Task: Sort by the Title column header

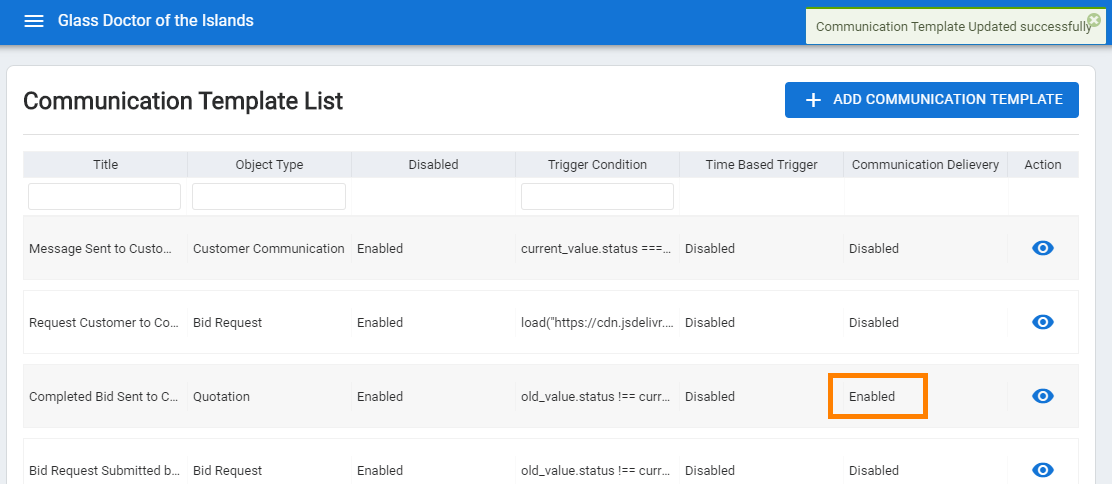Action: 105,165
